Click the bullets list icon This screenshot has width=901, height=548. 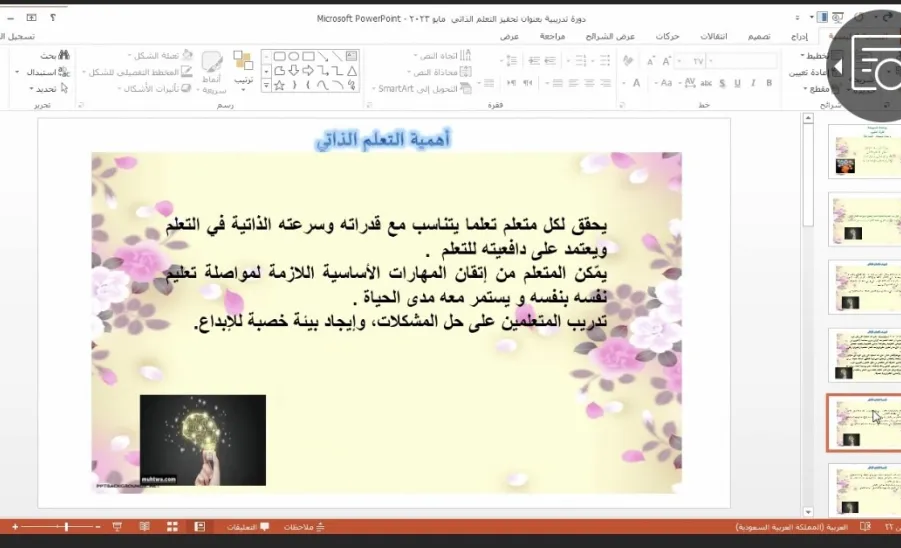604,60
